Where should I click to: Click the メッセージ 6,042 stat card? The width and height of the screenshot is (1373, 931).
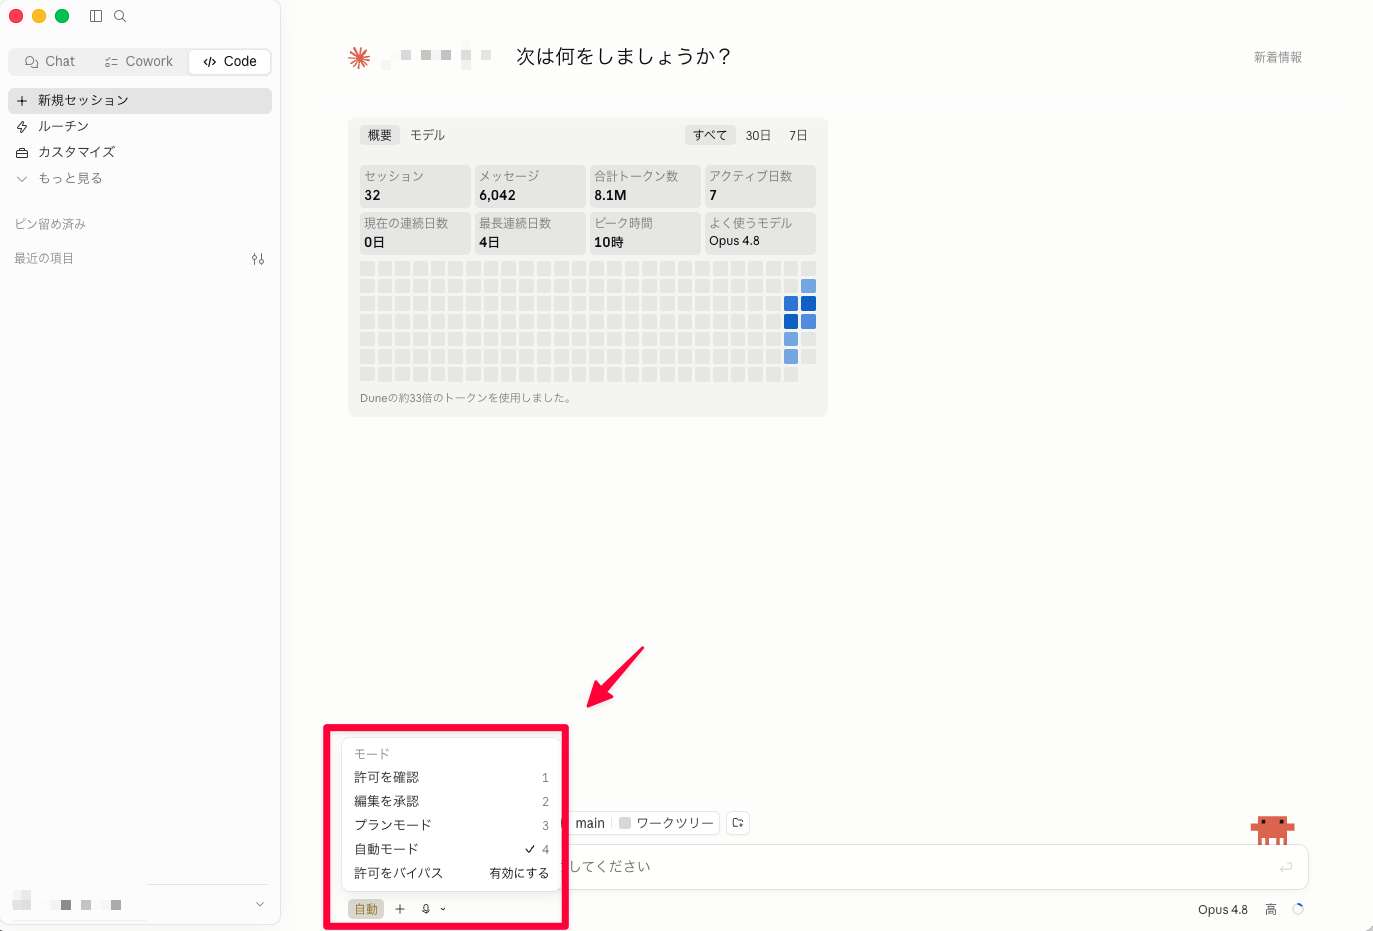pos(530,186)
